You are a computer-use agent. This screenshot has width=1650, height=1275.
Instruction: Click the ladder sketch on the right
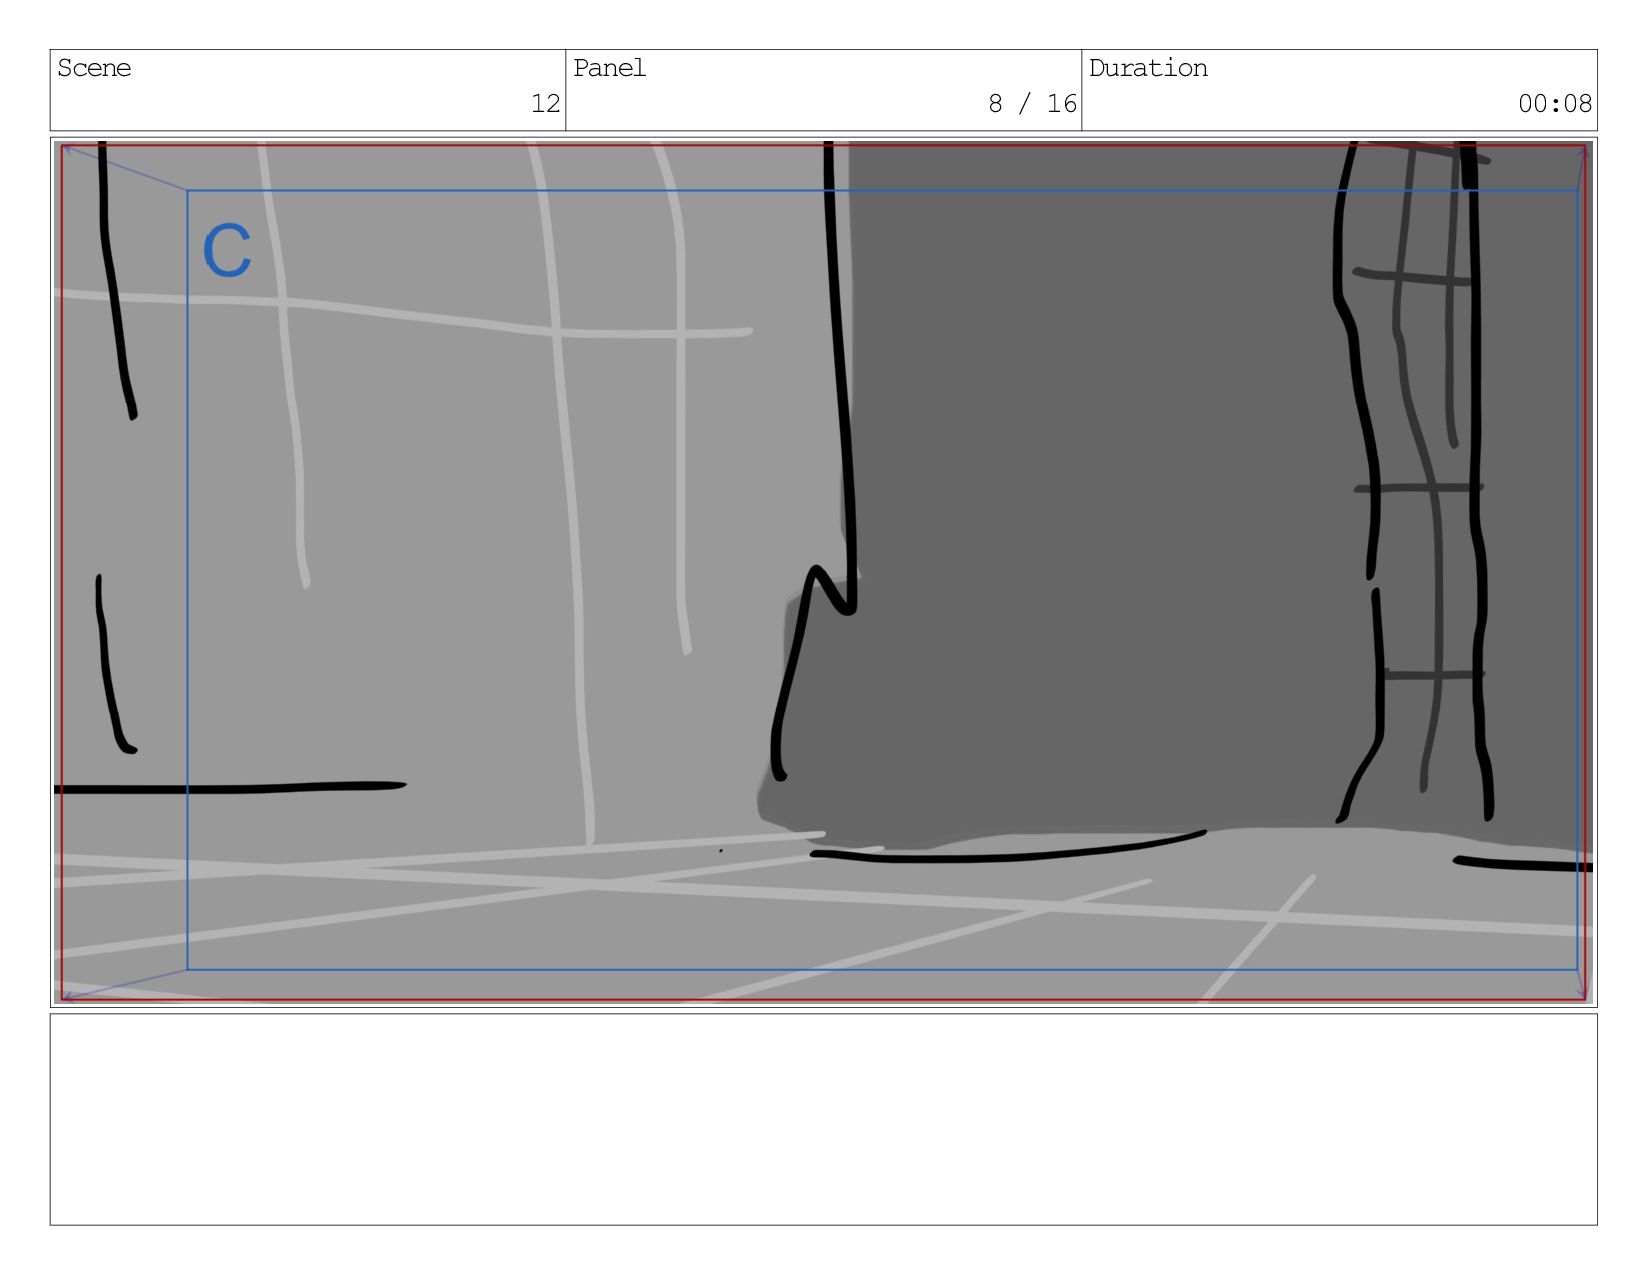pos(1415,480)
